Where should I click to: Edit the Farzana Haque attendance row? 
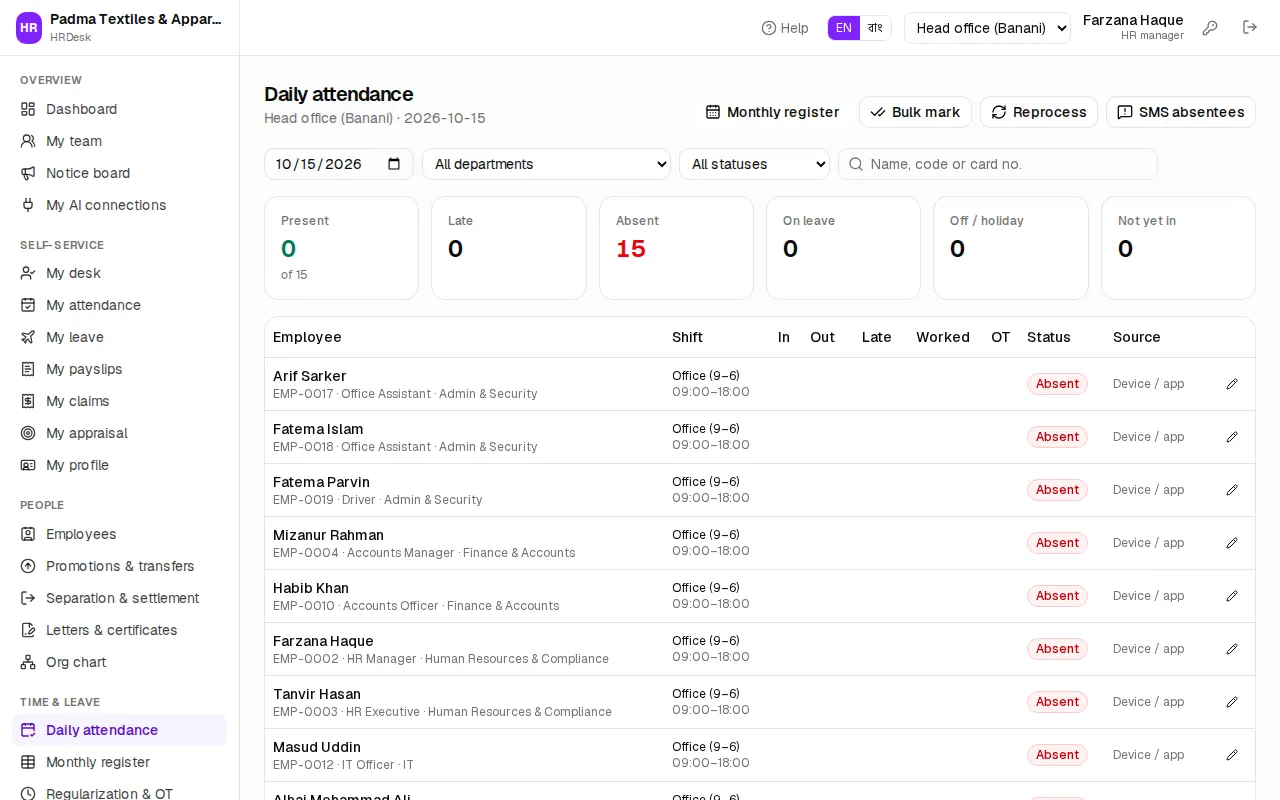coord(1232,649)
